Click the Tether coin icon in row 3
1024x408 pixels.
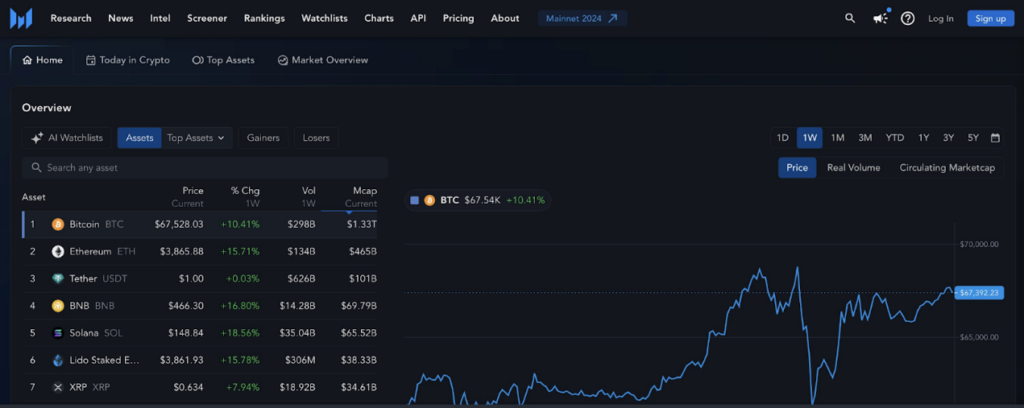coord(58,279)
